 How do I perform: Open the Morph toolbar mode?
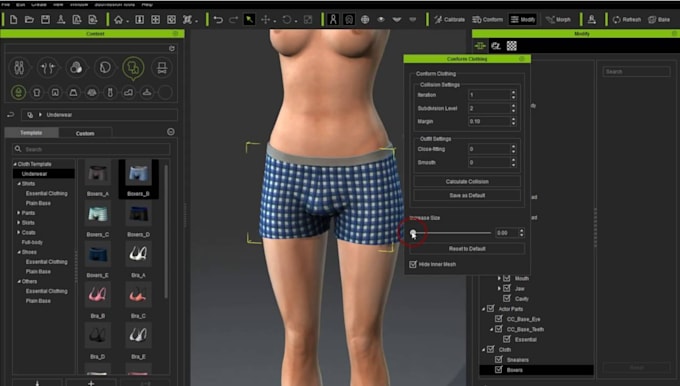pos(558,20)
